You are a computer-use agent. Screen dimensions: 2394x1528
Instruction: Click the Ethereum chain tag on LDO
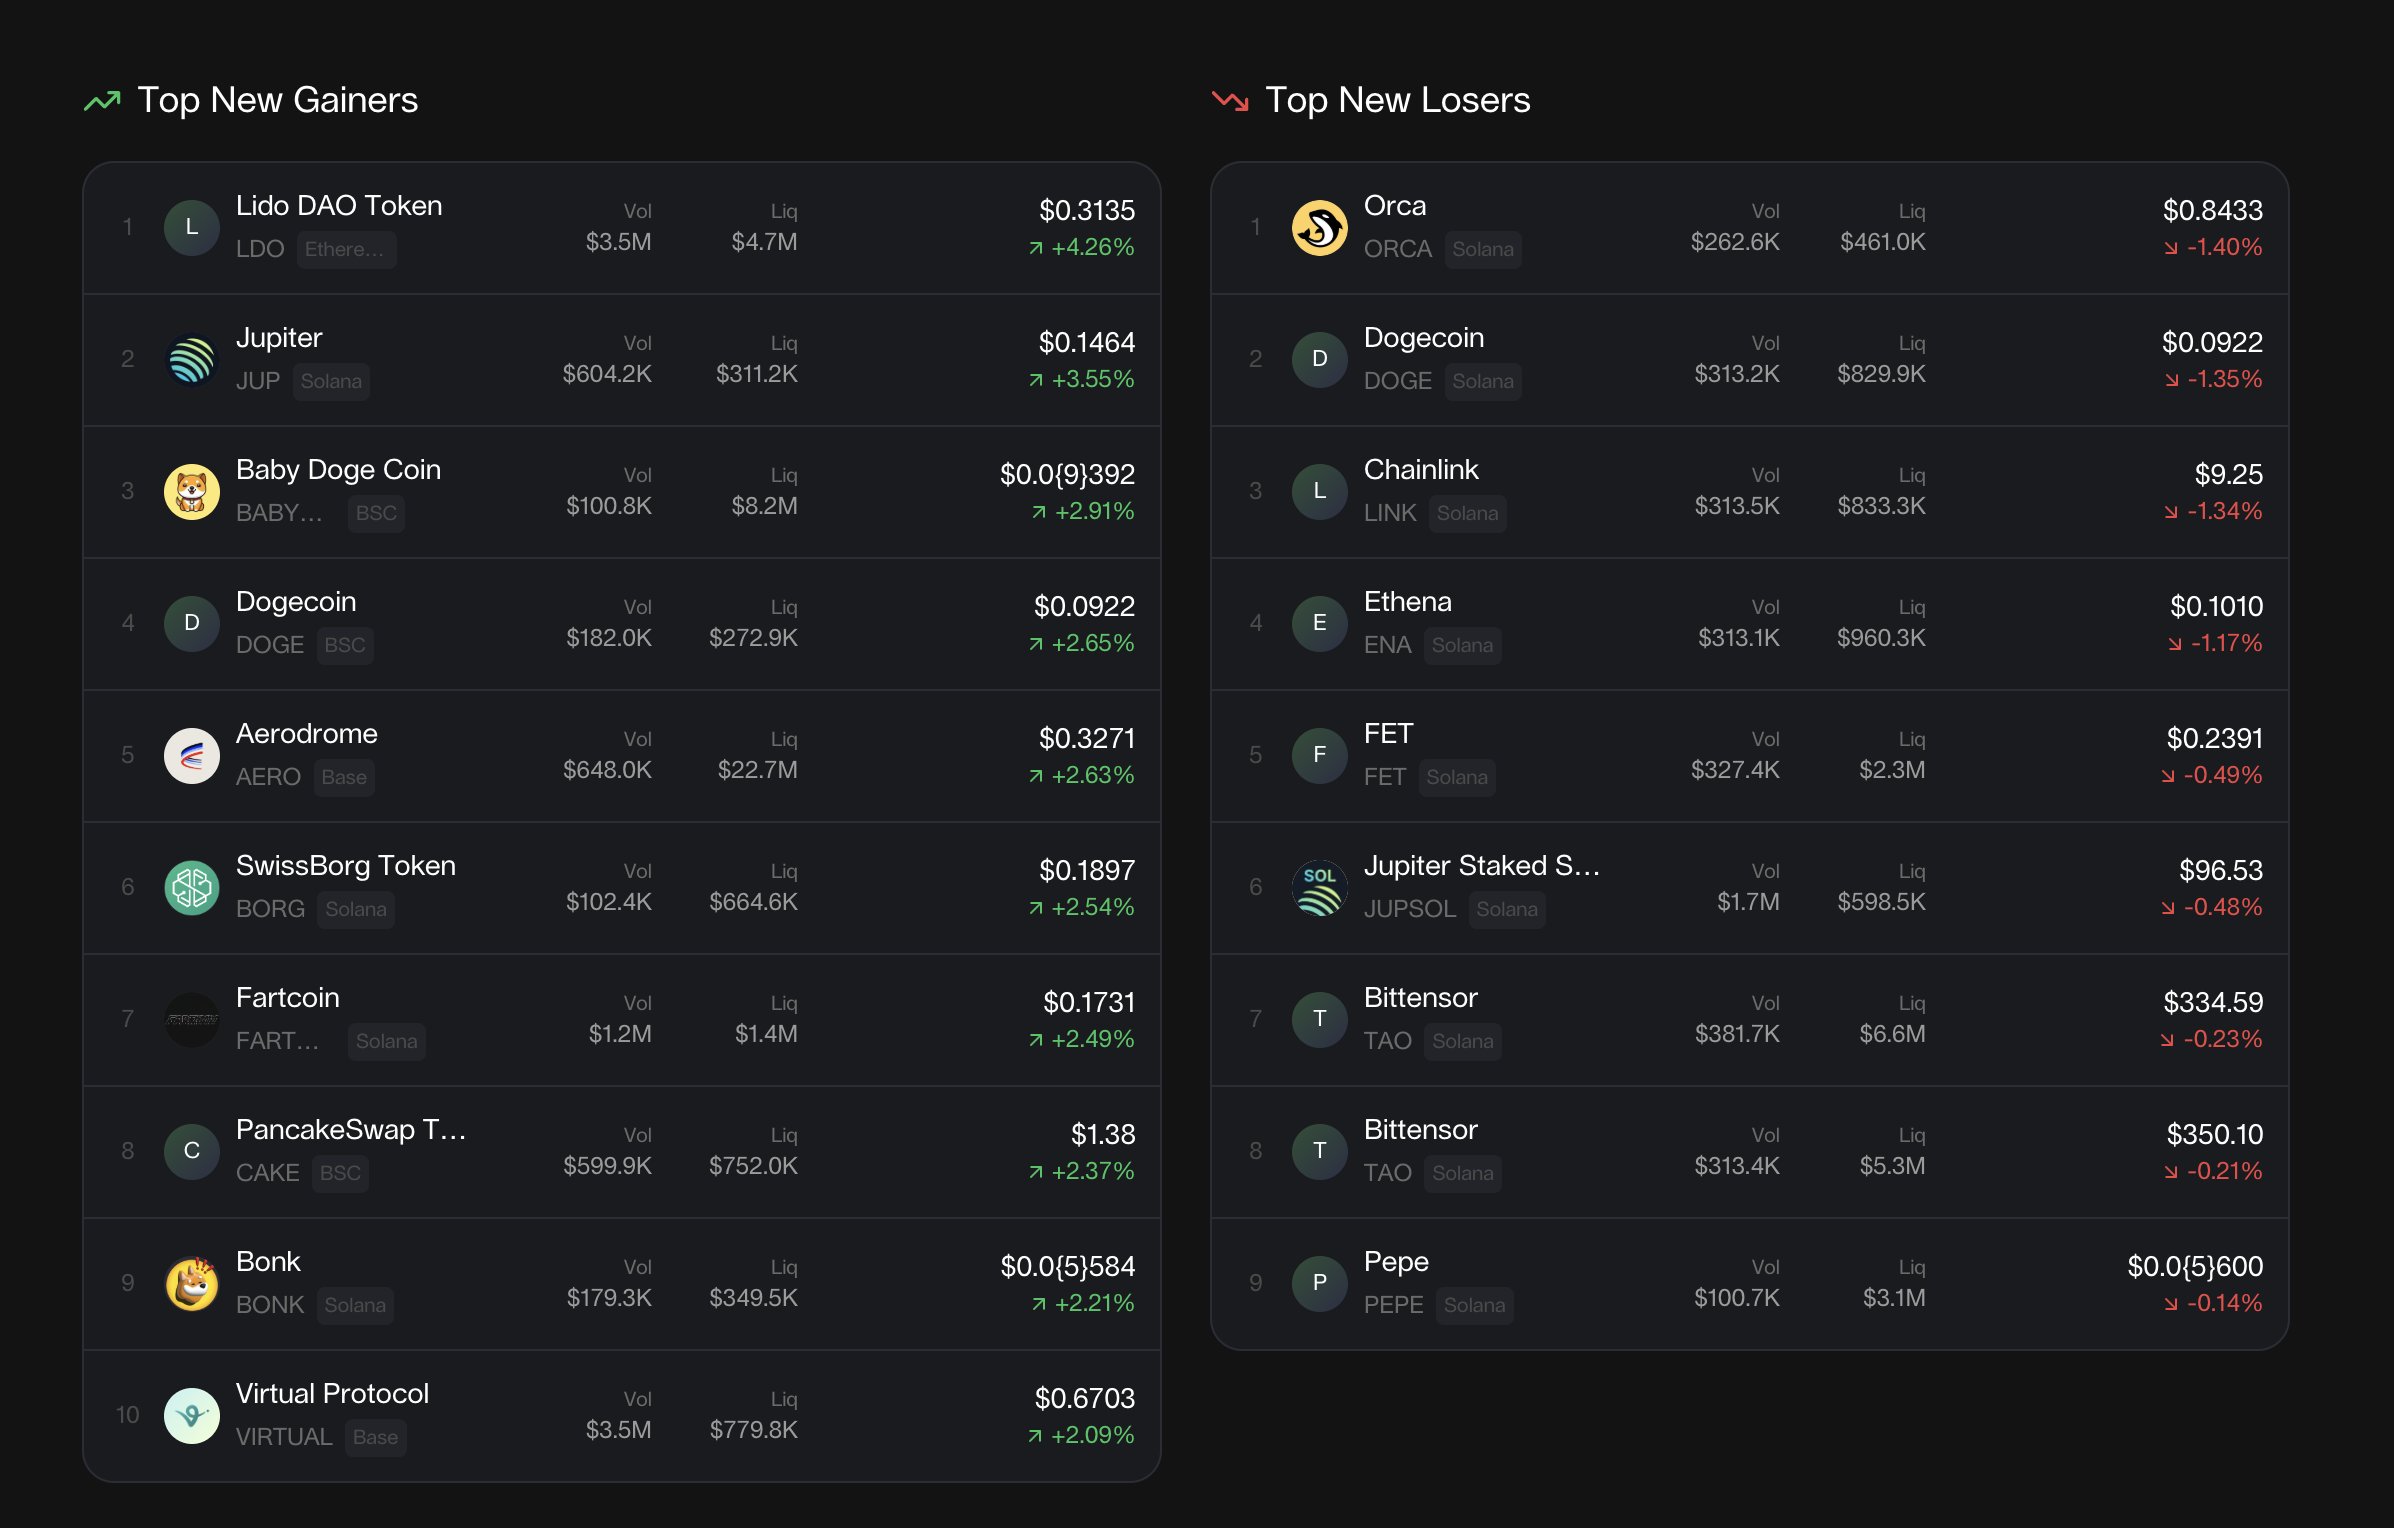[345, 249]
